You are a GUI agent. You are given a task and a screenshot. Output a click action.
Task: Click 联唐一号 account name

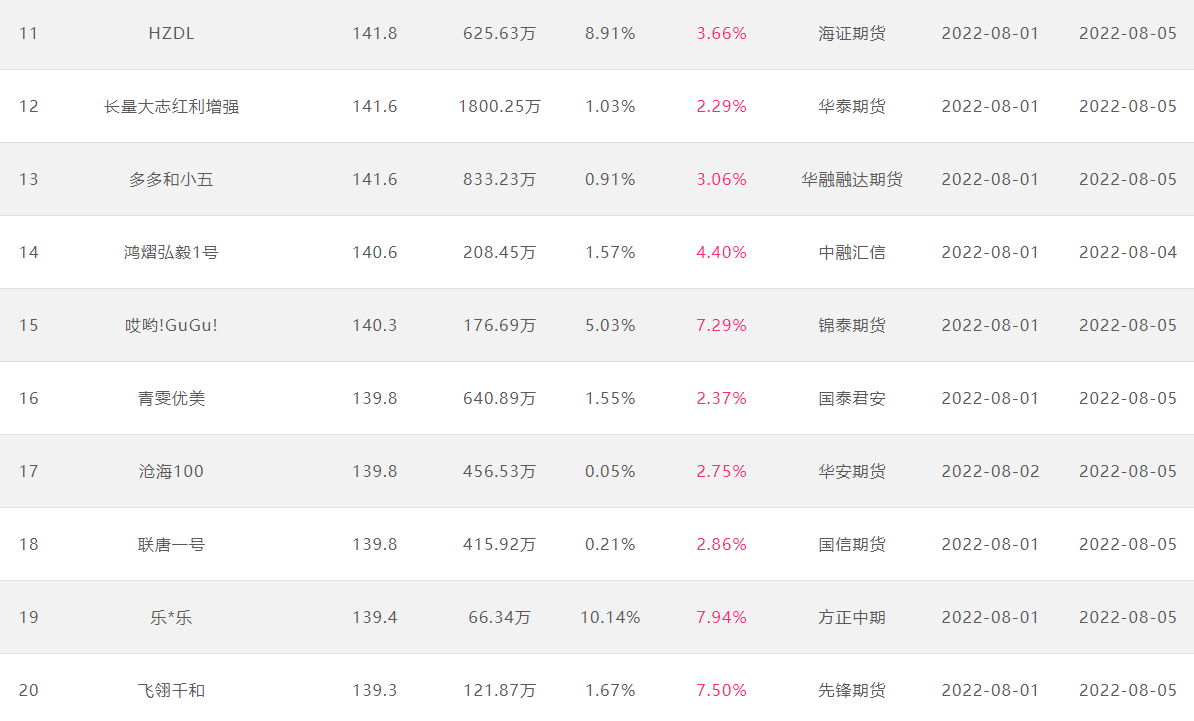pos(171,544)
